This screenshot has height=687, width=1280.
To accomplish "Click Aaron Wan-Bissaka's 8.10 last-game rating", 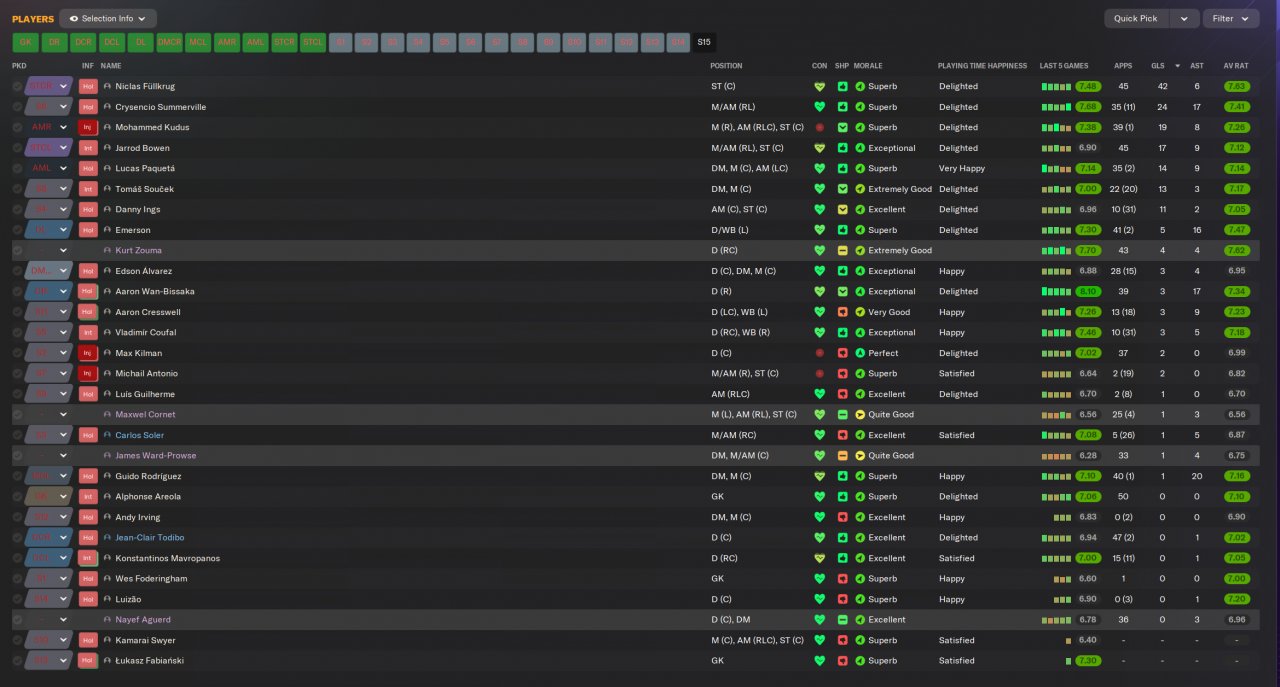I will [x=1088, y=291].
